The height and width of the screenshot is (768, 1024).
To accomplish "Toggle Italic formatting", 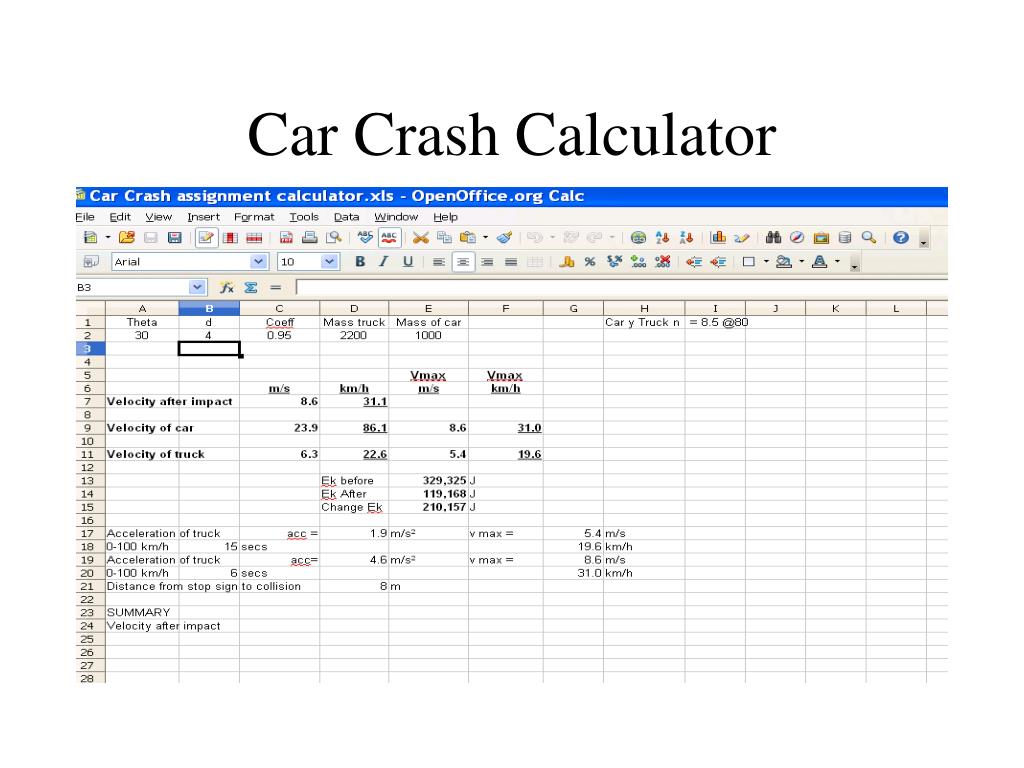I will pos(384,262).
